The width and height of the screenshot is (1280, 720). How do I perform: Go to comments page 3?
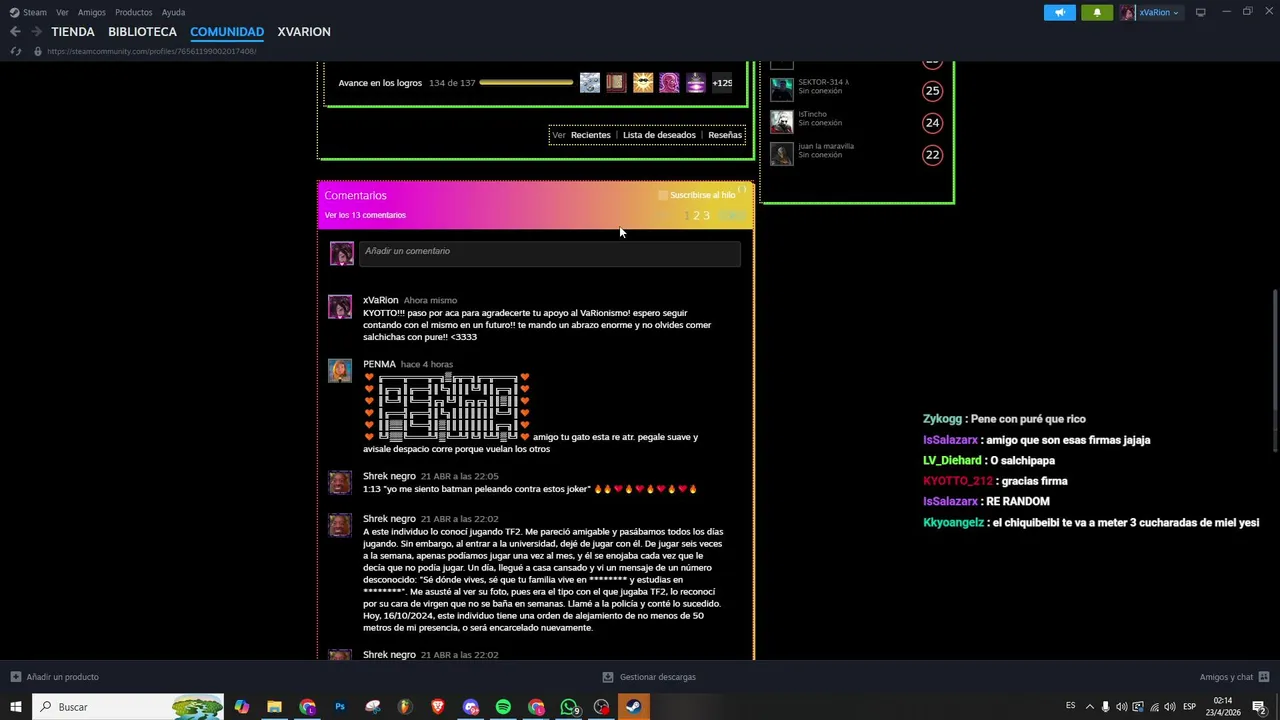[706, 215]
